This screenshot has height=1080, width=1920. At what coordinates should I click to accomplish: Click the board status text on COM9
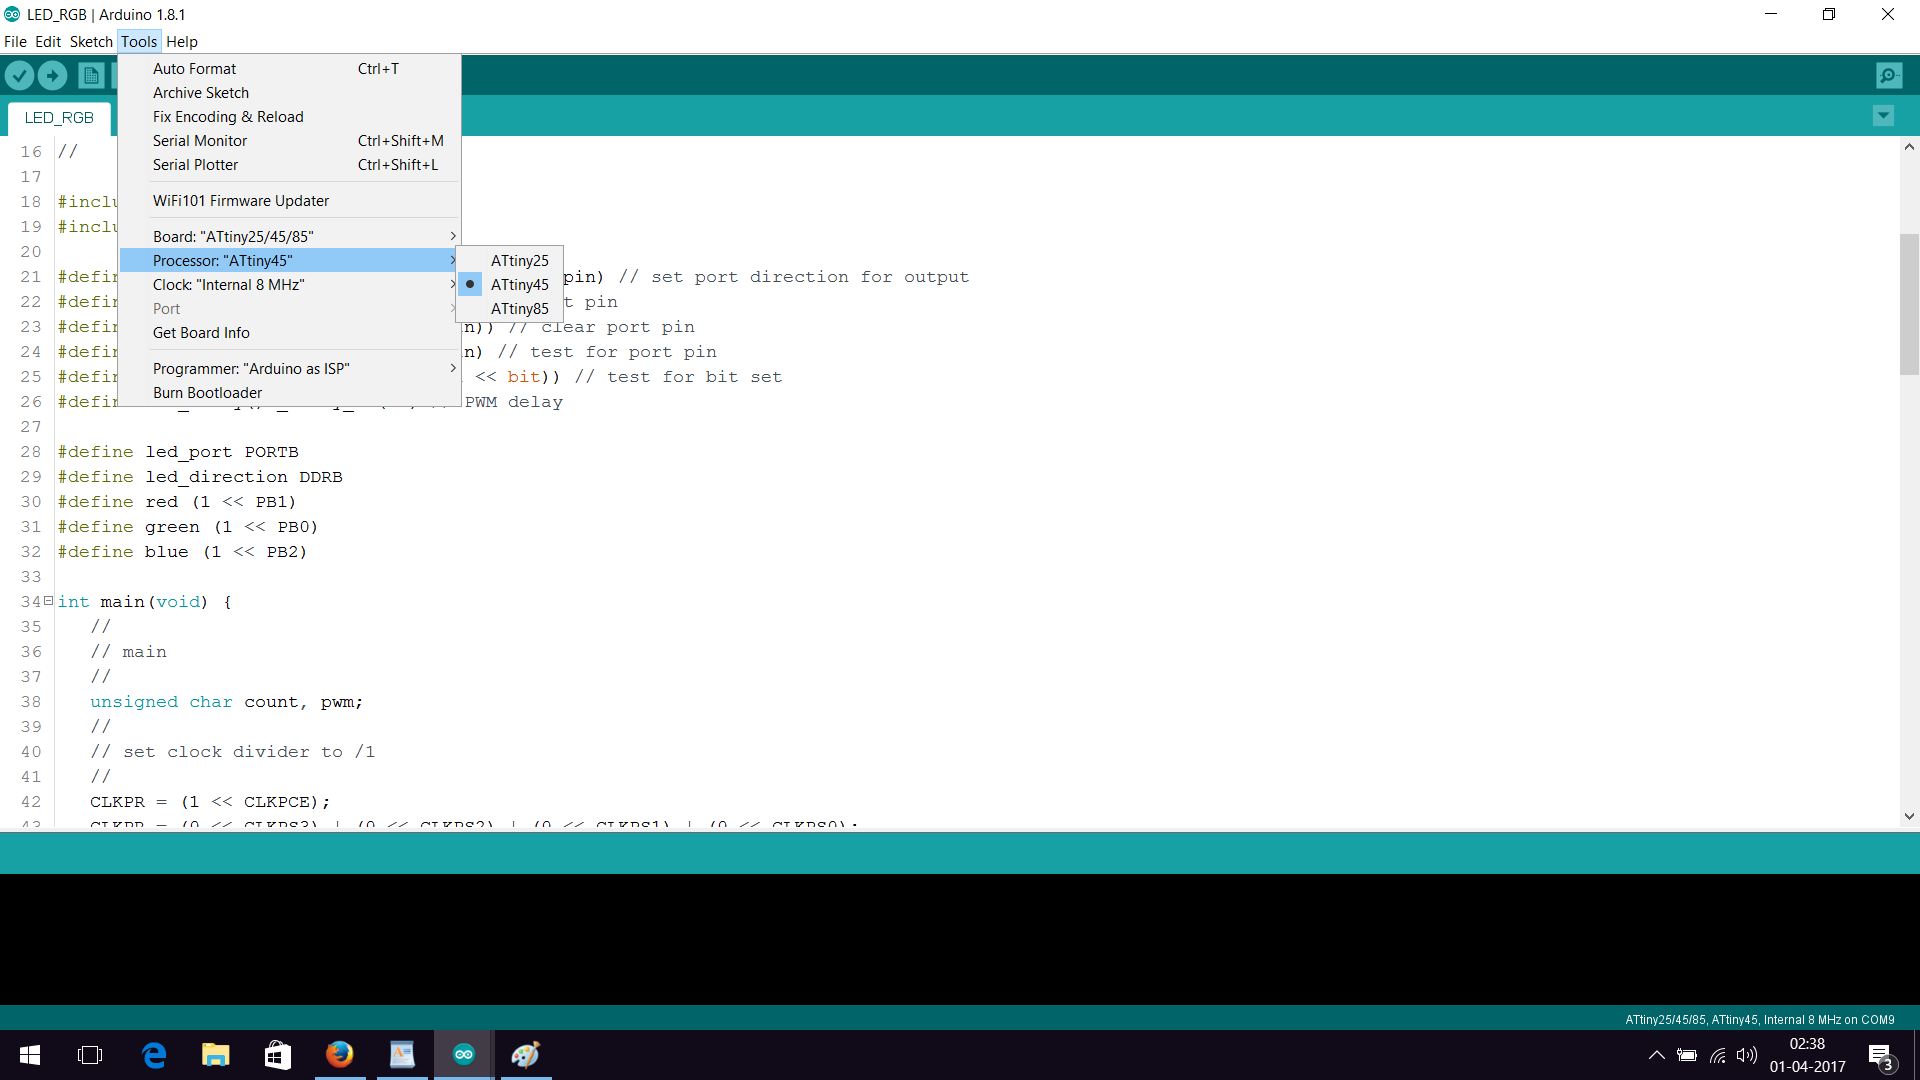pos(1759,1020)
